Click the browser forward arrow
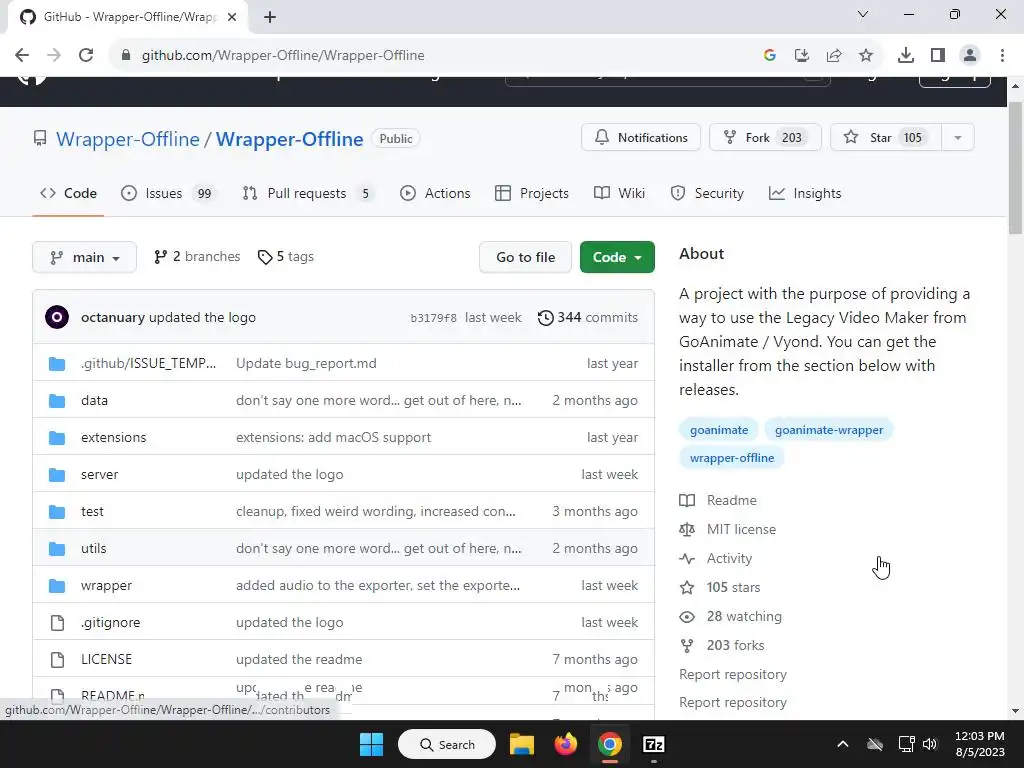This screenshot has width=1024, height=768. point(54,56)
